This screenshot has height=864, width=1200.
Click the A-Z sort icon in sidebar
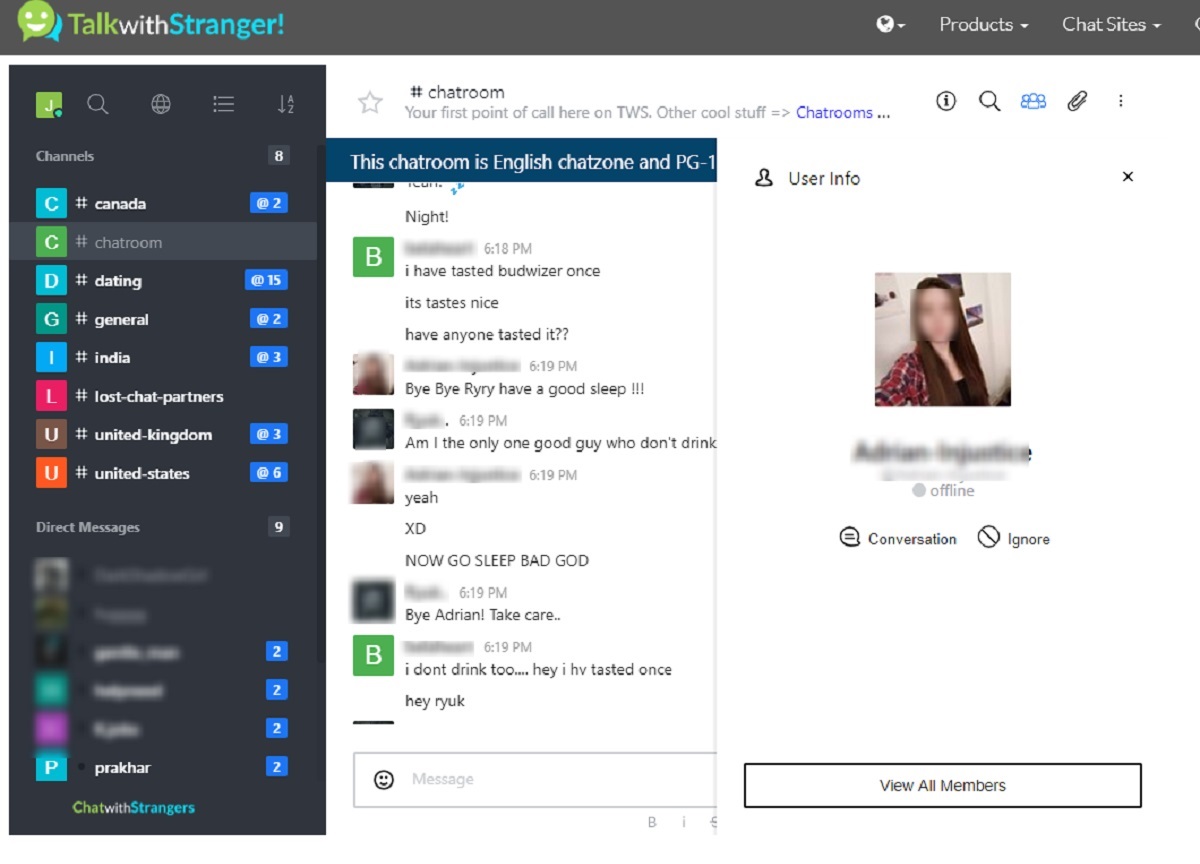(x=286, y=104)
